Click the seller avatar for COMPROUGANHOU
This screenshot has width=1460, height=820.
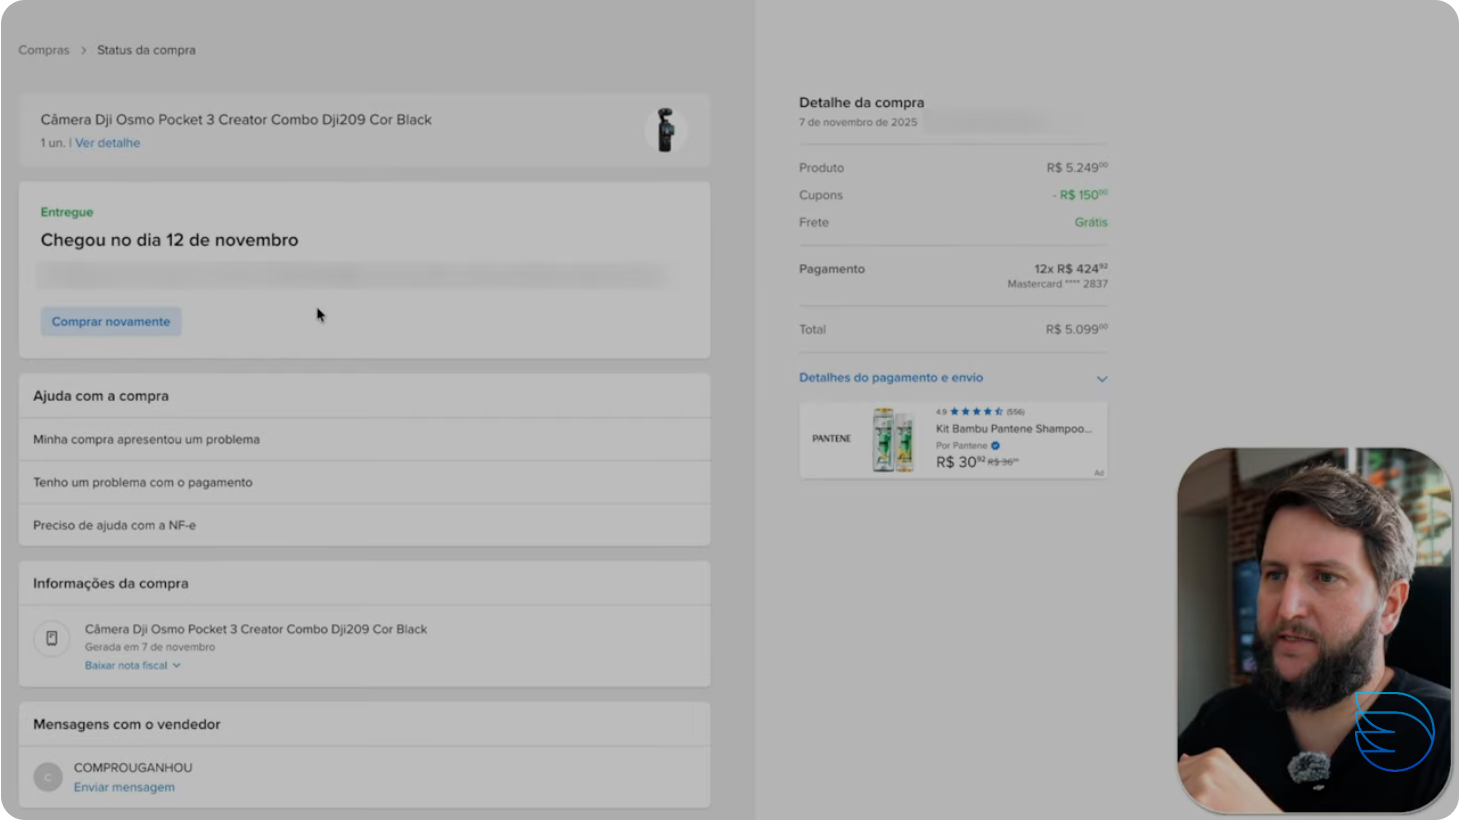(x=48, y=777)
